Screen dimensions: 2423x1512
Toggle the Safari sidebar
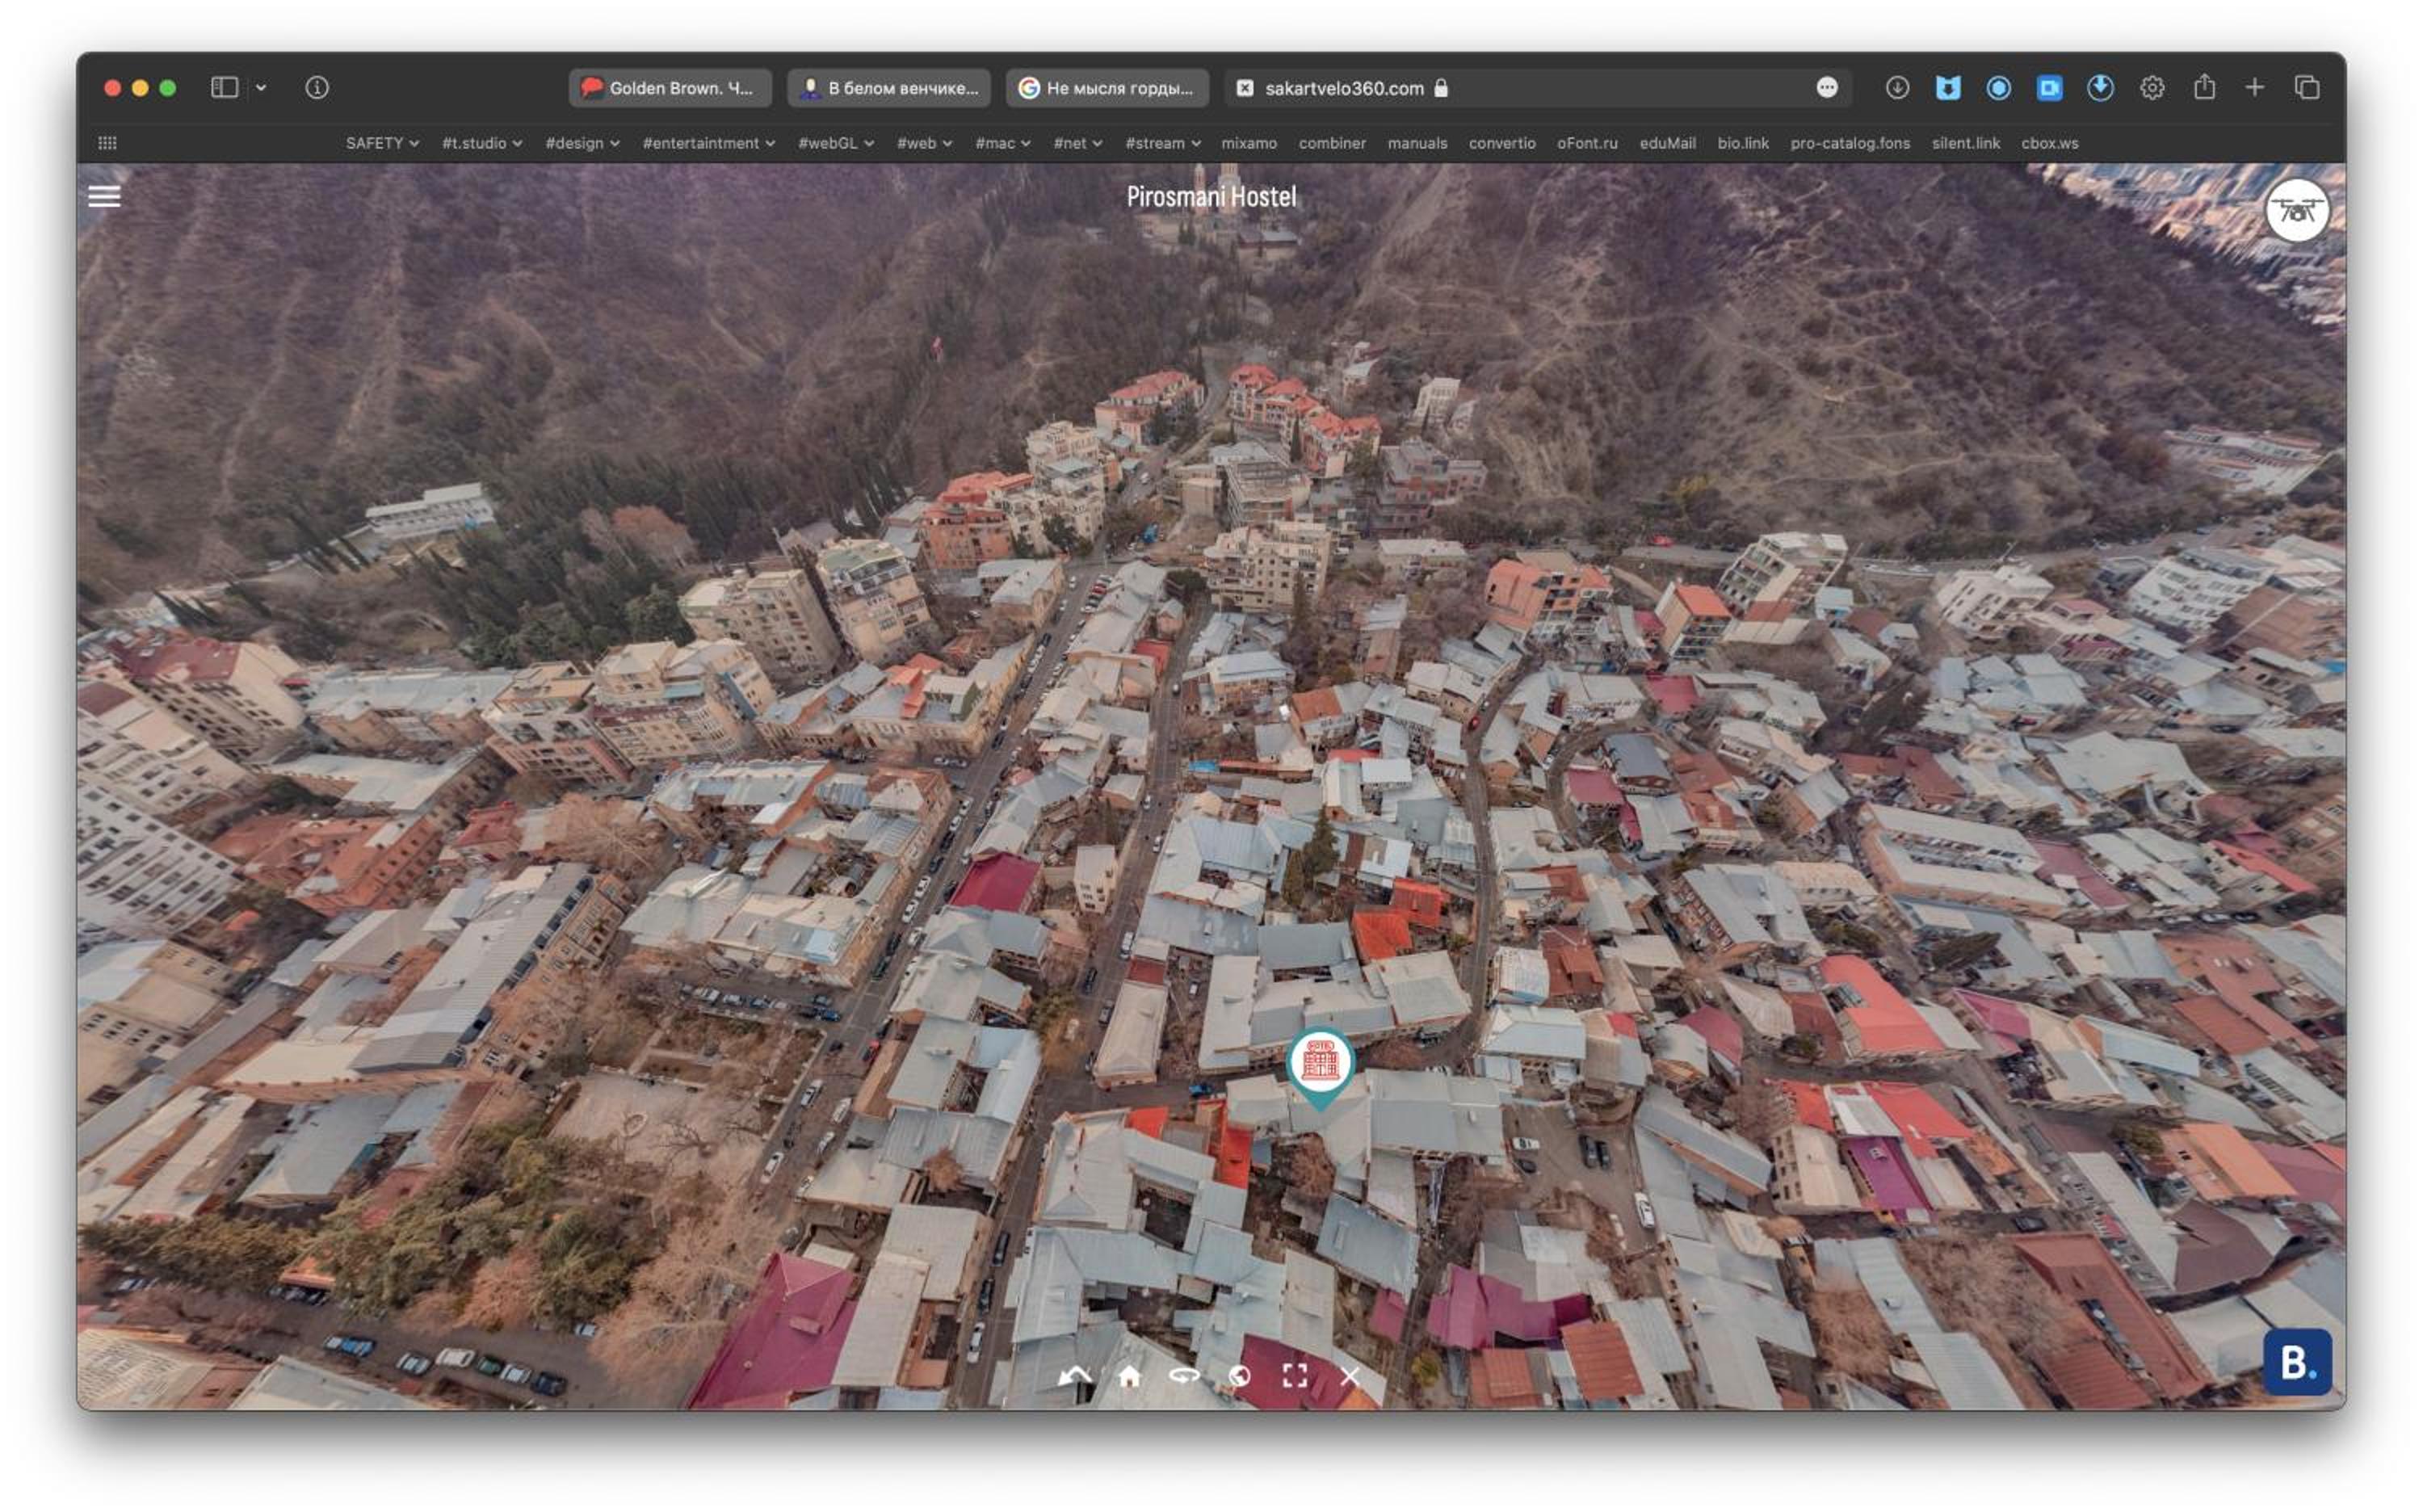coord(224,88)
